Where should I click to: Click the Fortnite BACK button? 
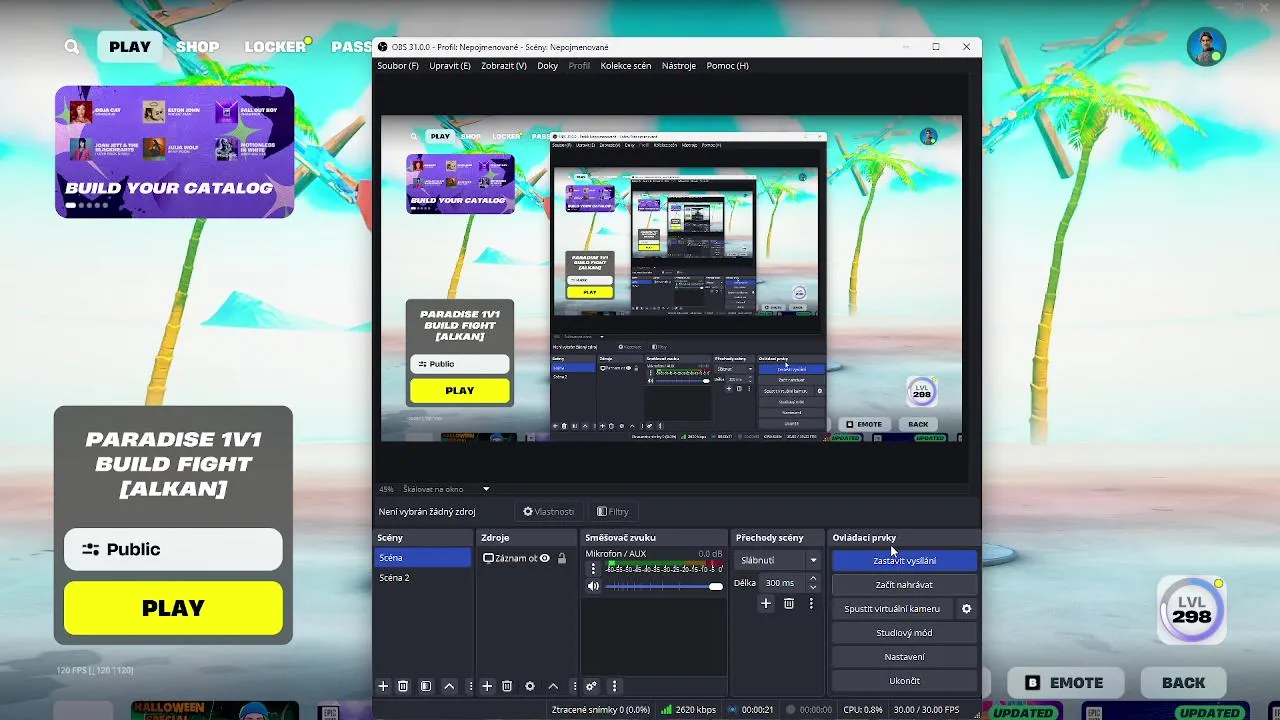(x=1183, y=682)
